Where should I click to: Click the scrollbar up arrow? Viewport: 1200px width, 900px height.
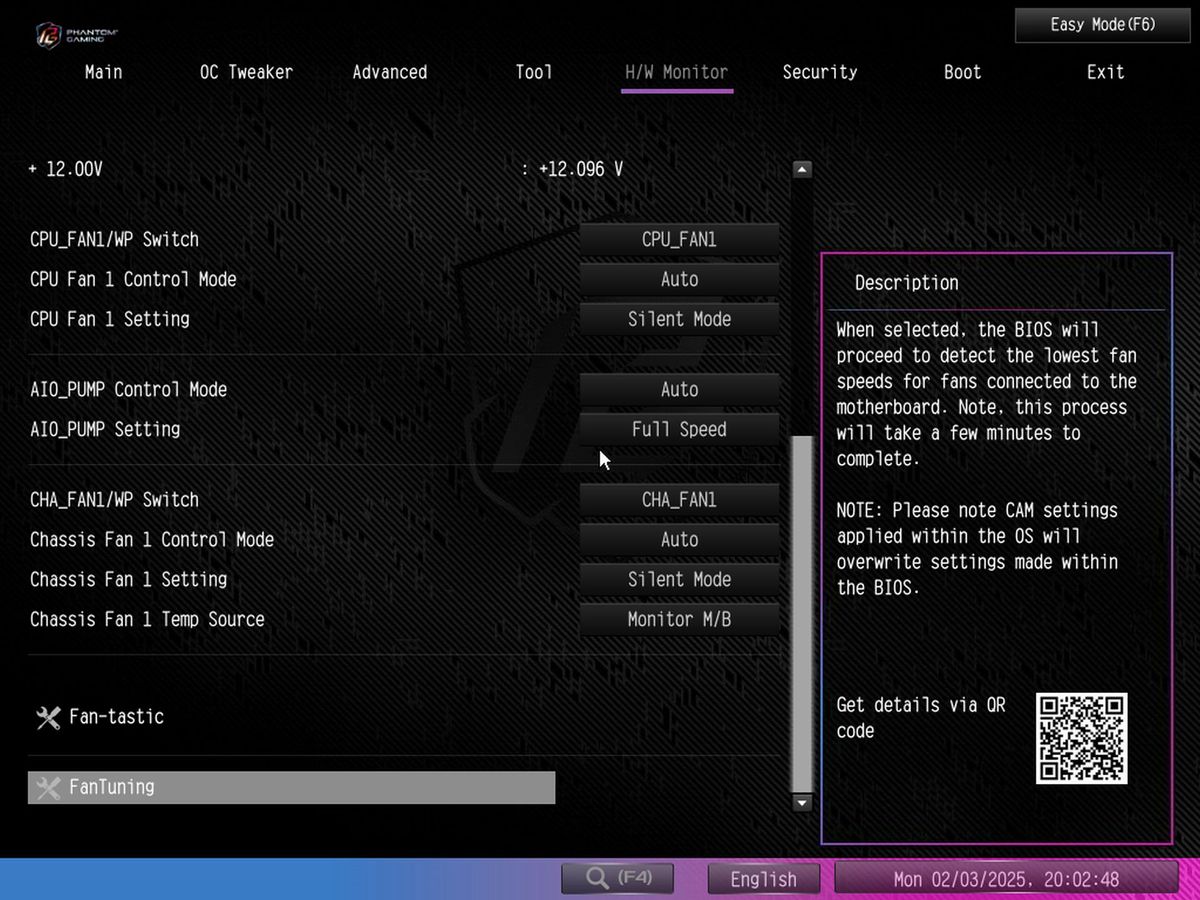(x=802, y=169)
